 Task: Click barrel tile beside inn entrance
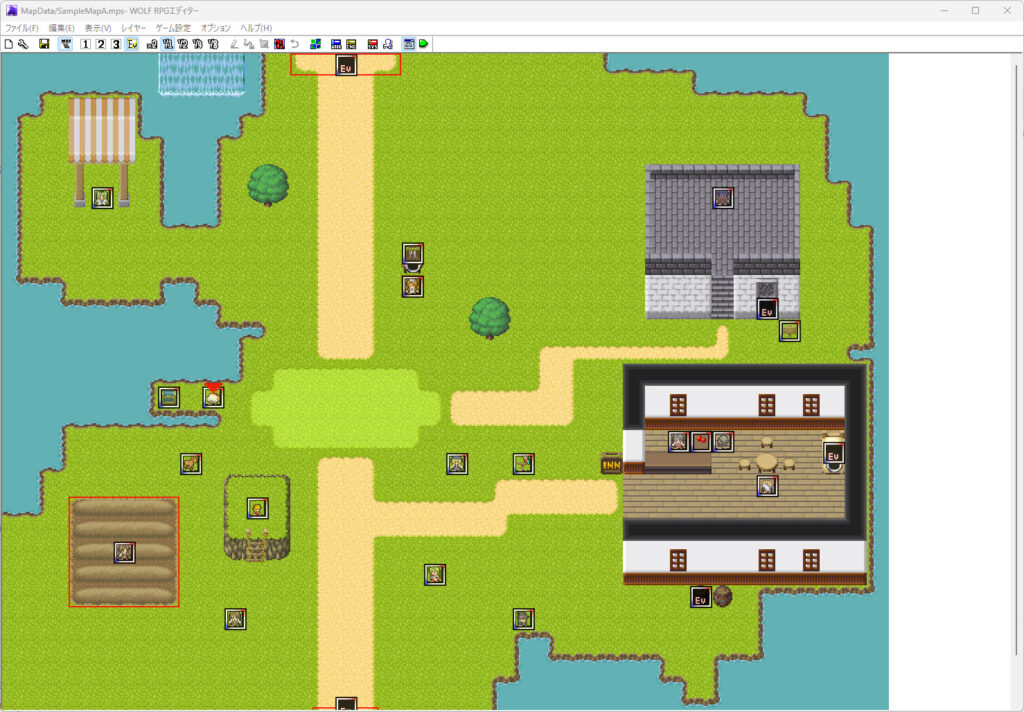[x=722, y=596]
